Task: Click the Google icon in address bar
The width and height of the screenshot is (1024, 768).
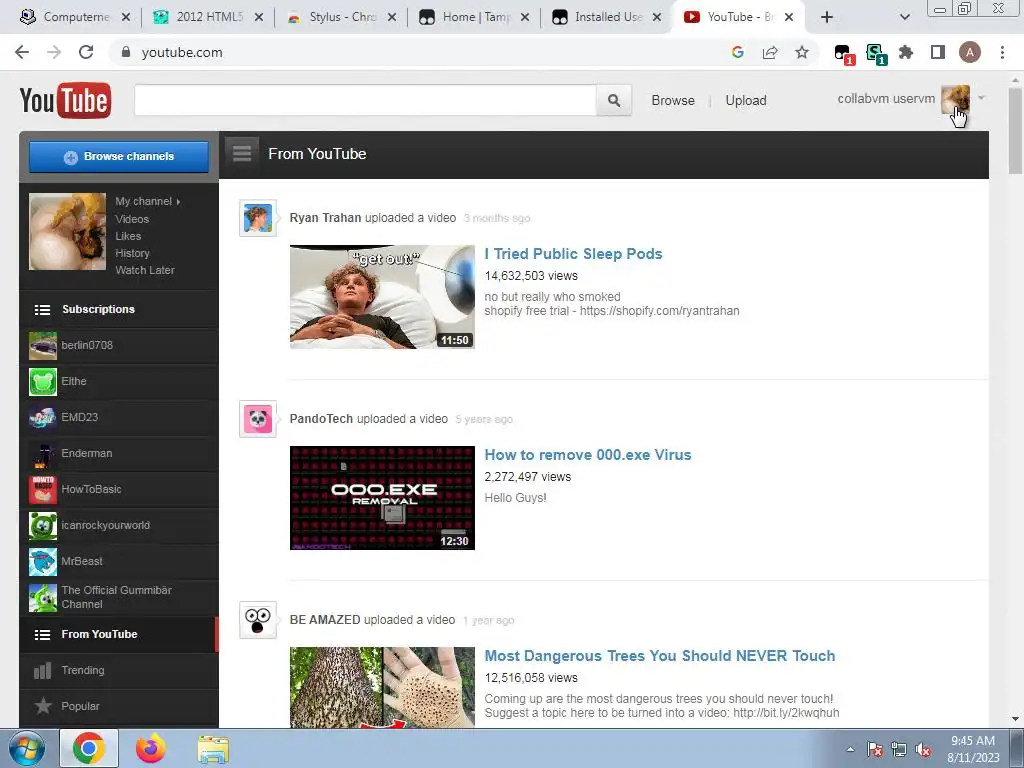Action: click(738, 52)
